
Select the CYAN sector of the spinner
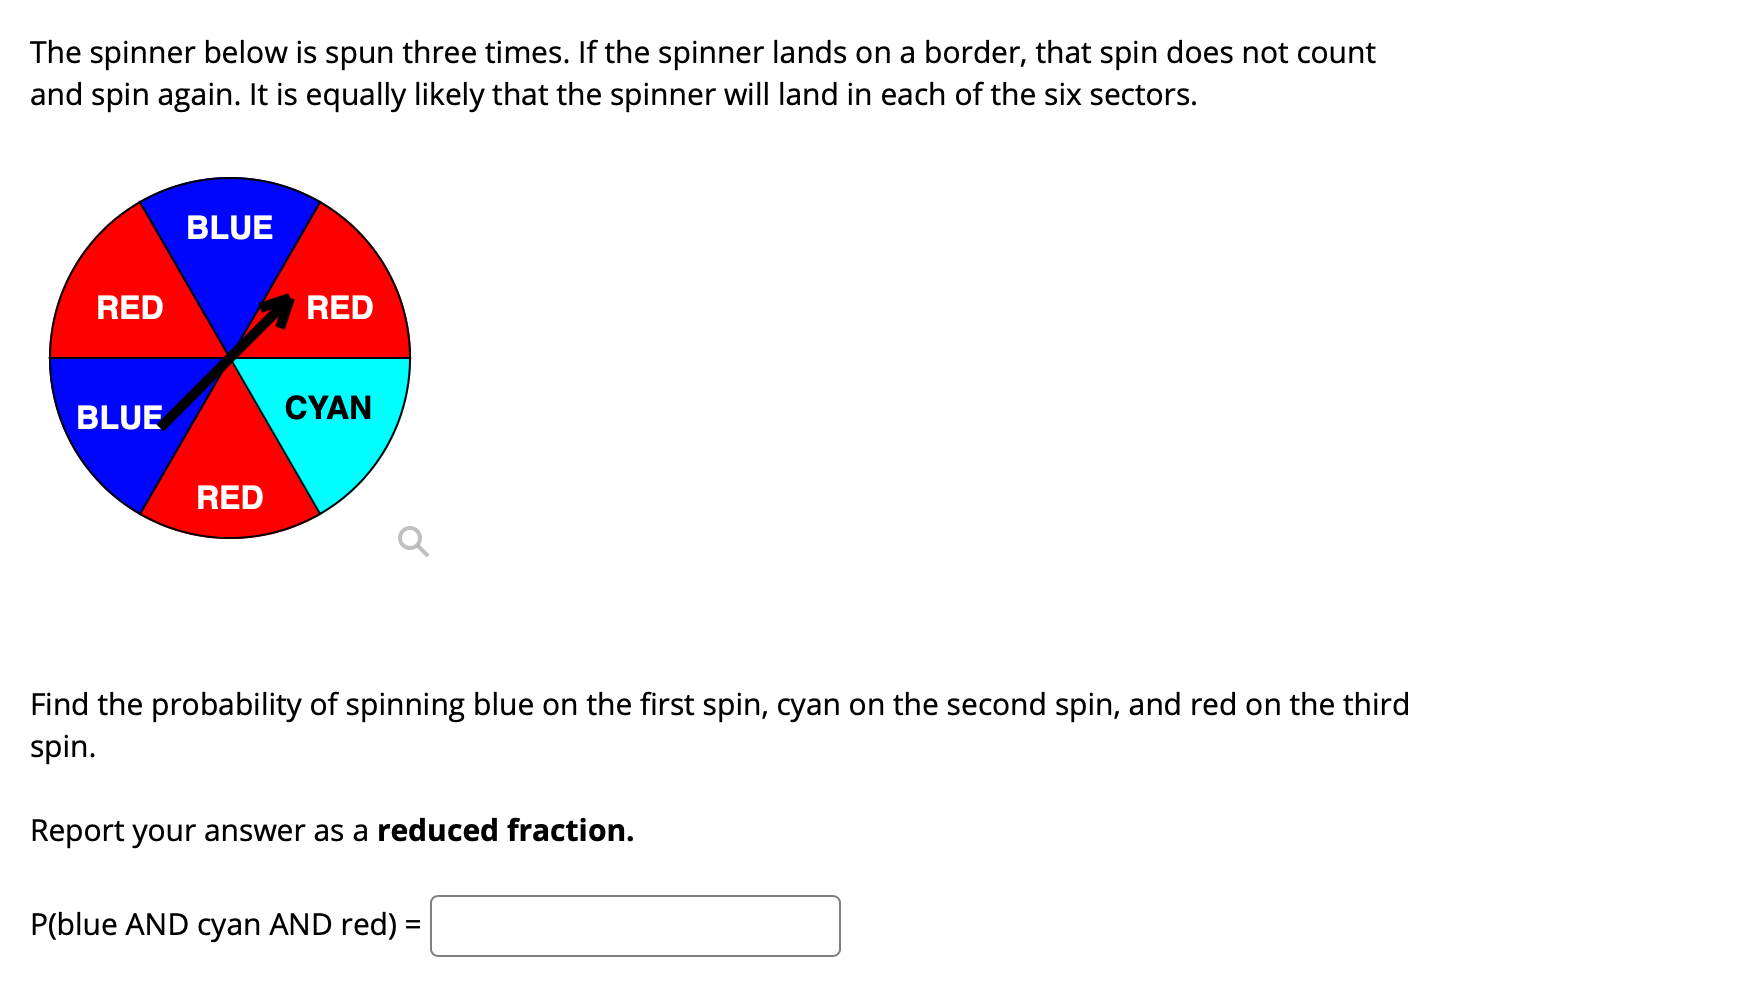coord(329,407)
